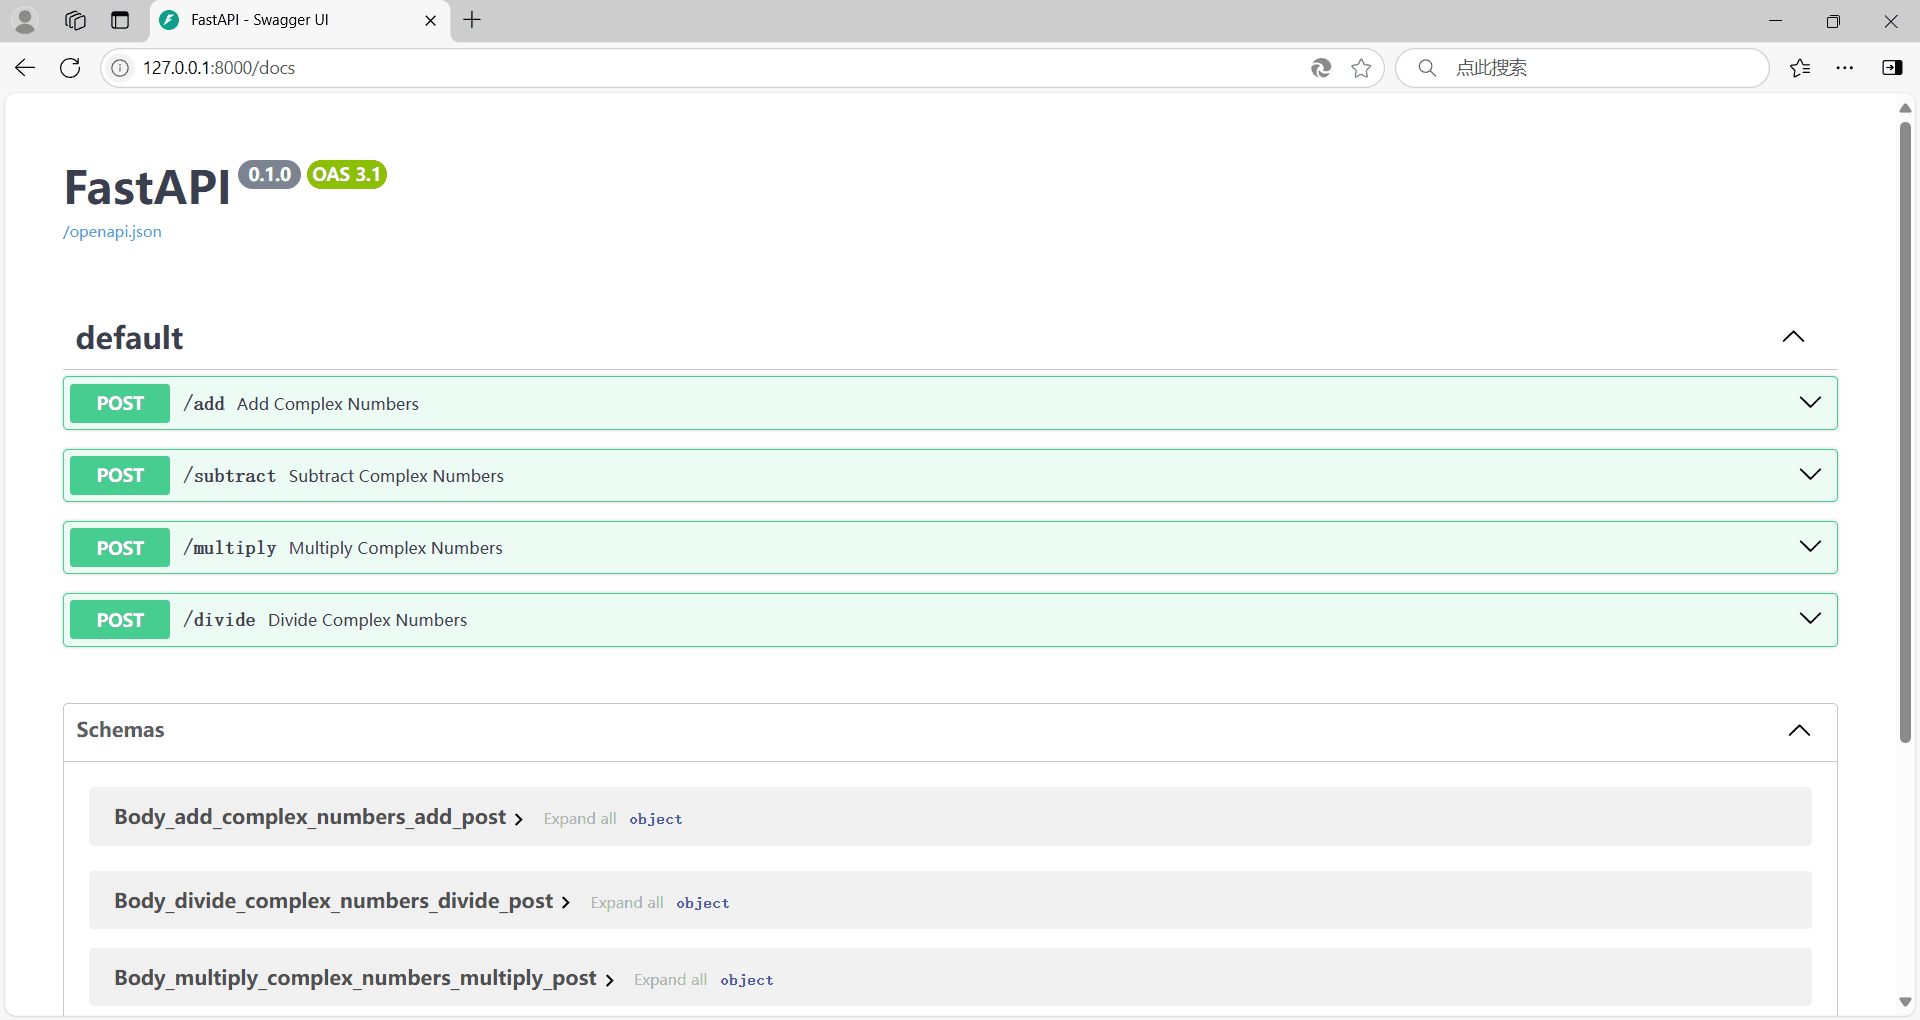Image resolution: width=1920 pixels, height=1020 pixels.
Task: Expand the POST /add endpoint
Action: click(1810, 402)
